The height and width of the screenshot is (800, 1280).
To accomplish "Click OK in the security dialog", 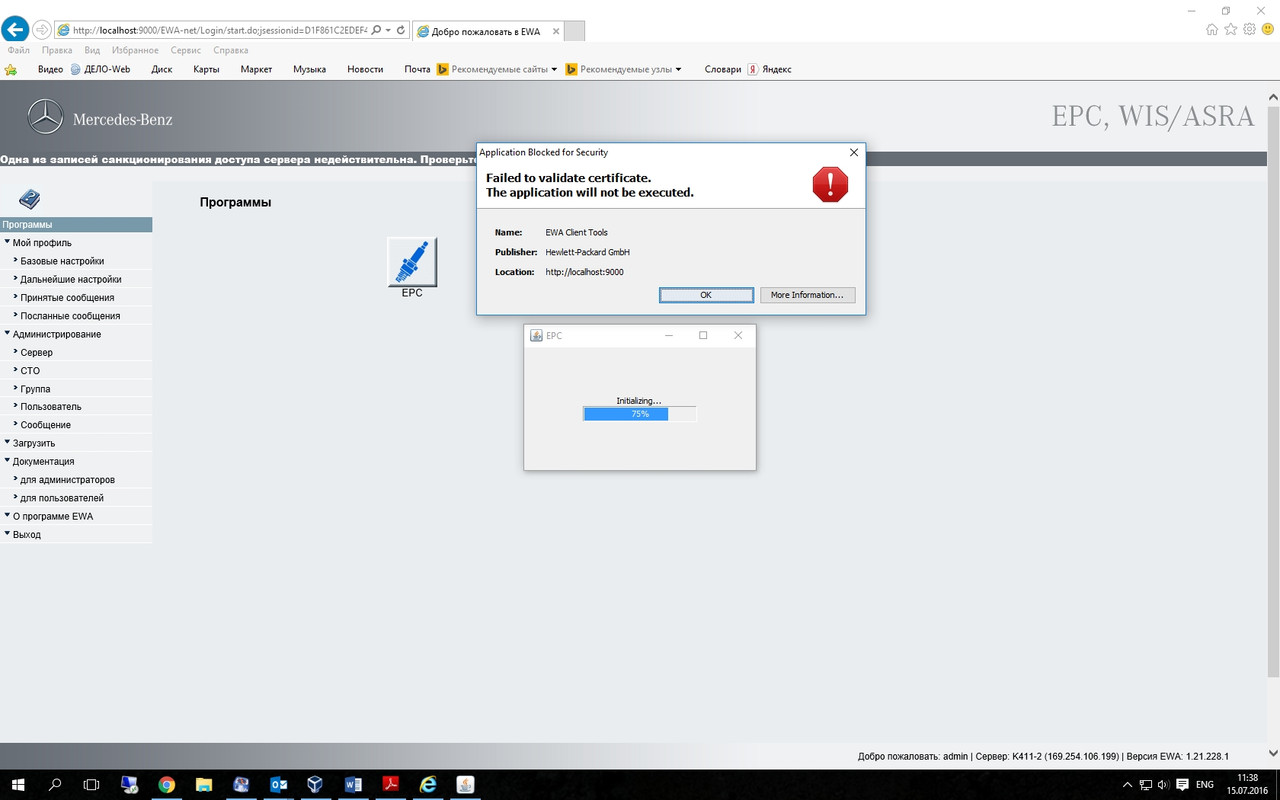I will [706, 295].
